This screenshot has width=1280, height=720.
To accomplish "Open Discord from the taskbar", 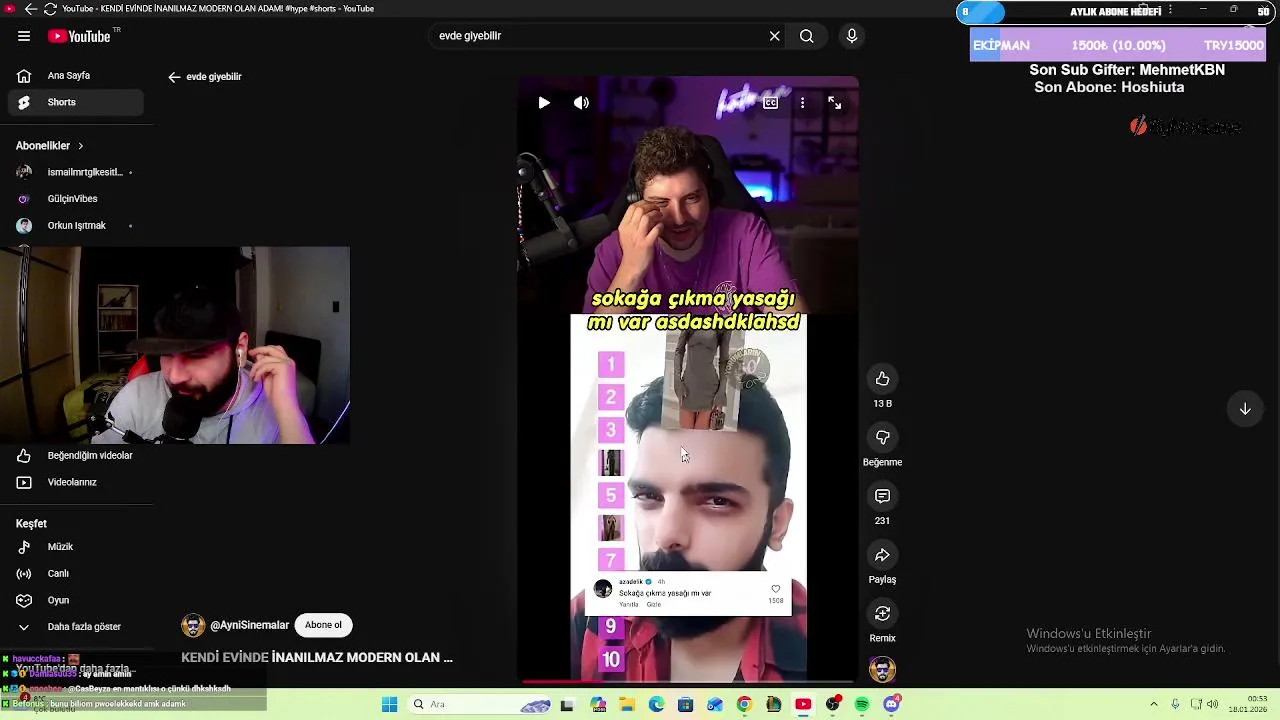I will click(891, 705).
